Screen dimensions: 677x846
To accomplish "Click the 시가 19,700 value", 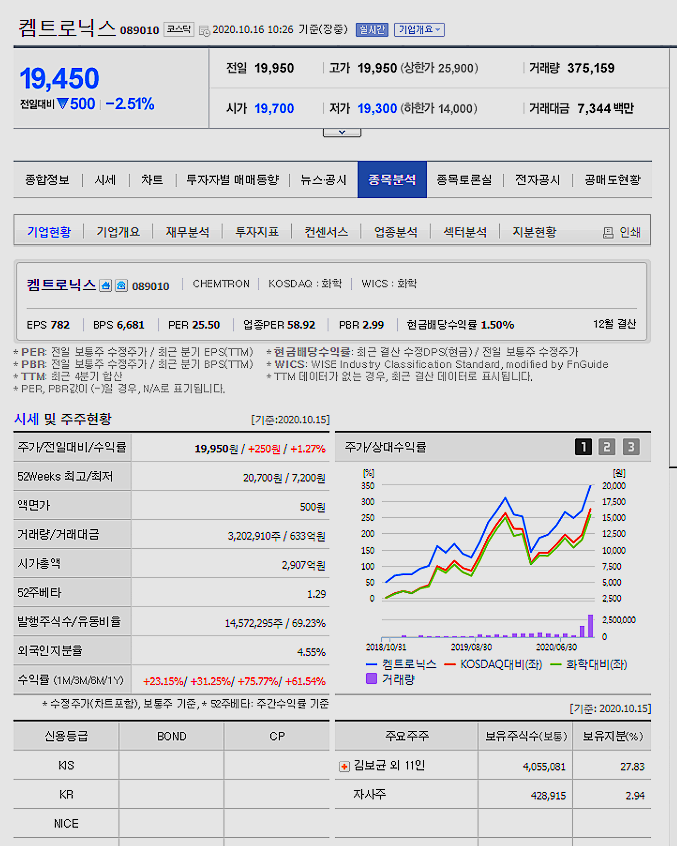I will pos(274,108).
